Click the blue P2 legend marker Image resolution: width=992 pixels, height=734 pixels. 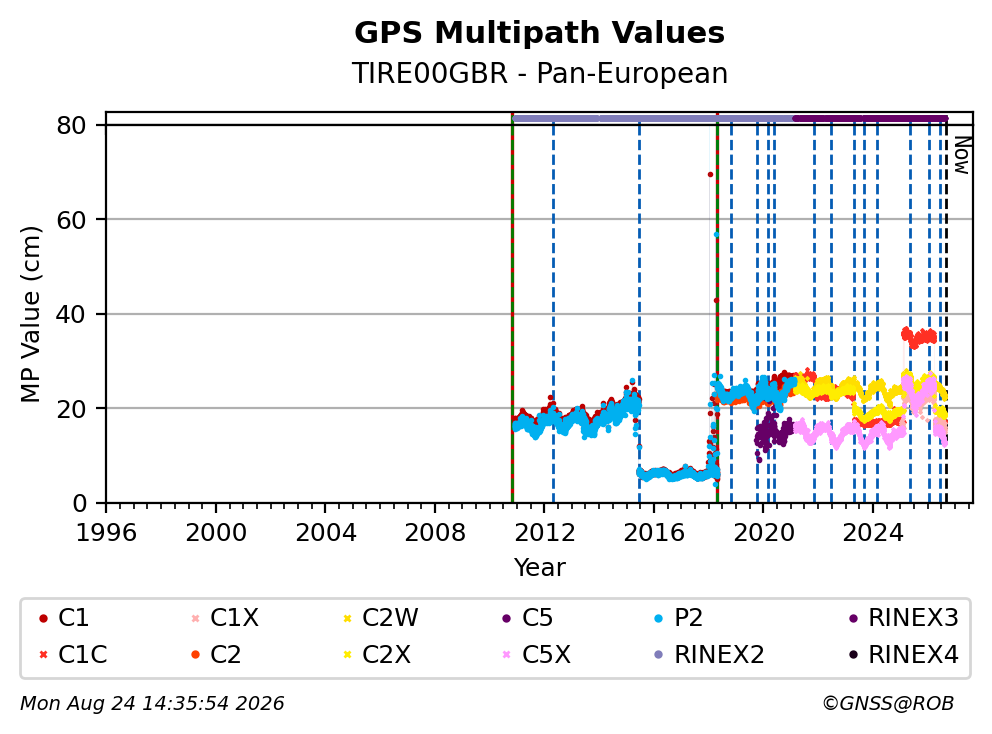(659, 618)
